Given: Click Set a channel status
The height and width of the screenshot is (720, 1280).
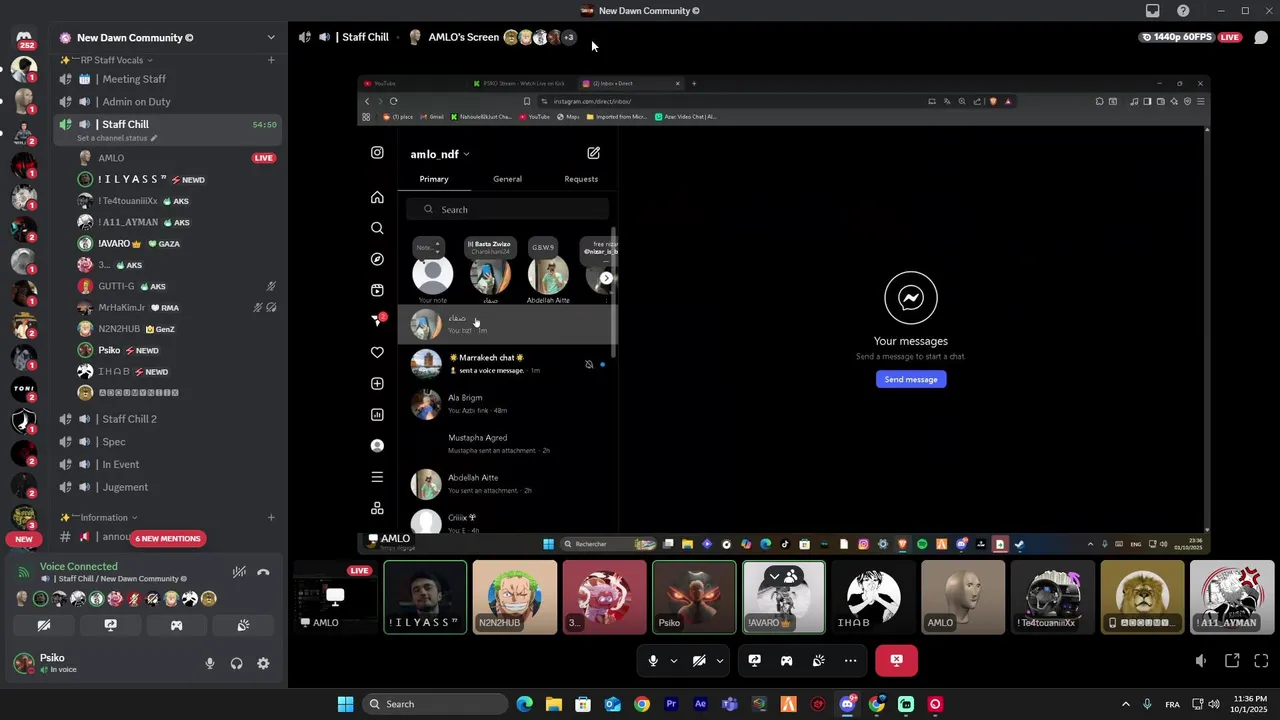Looking at the screenshot, I should 117,138.
